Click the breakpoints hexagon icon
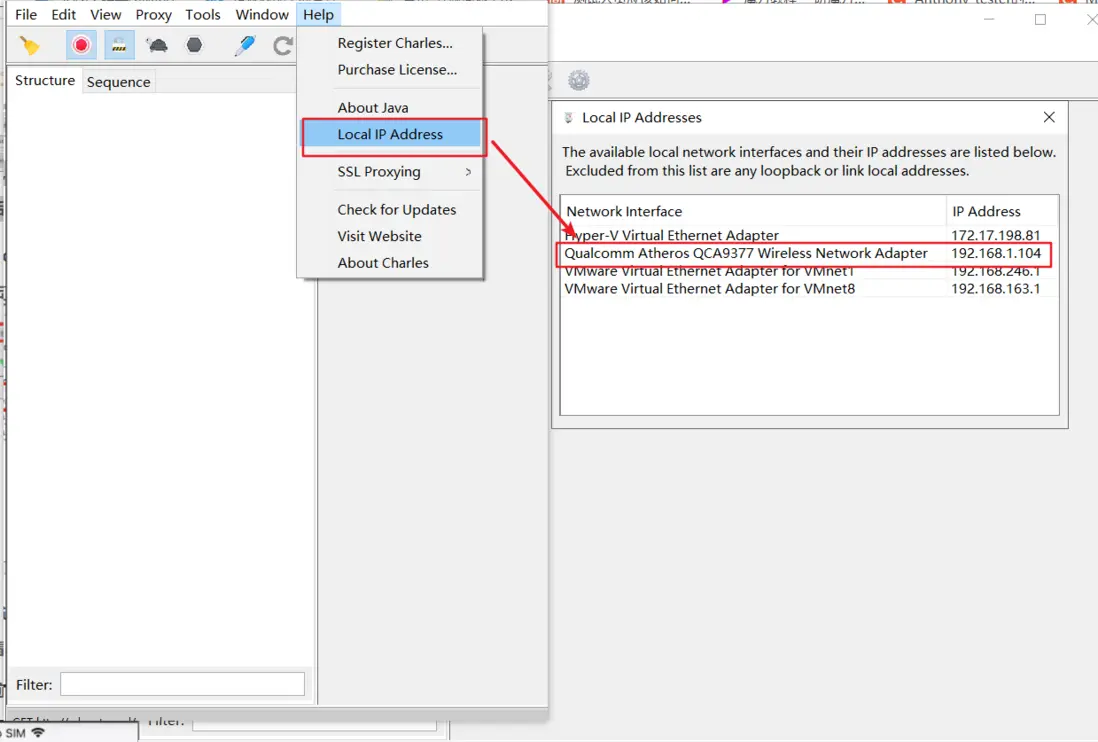Viewport: 1098px width, 742px height. click(195, 46)
